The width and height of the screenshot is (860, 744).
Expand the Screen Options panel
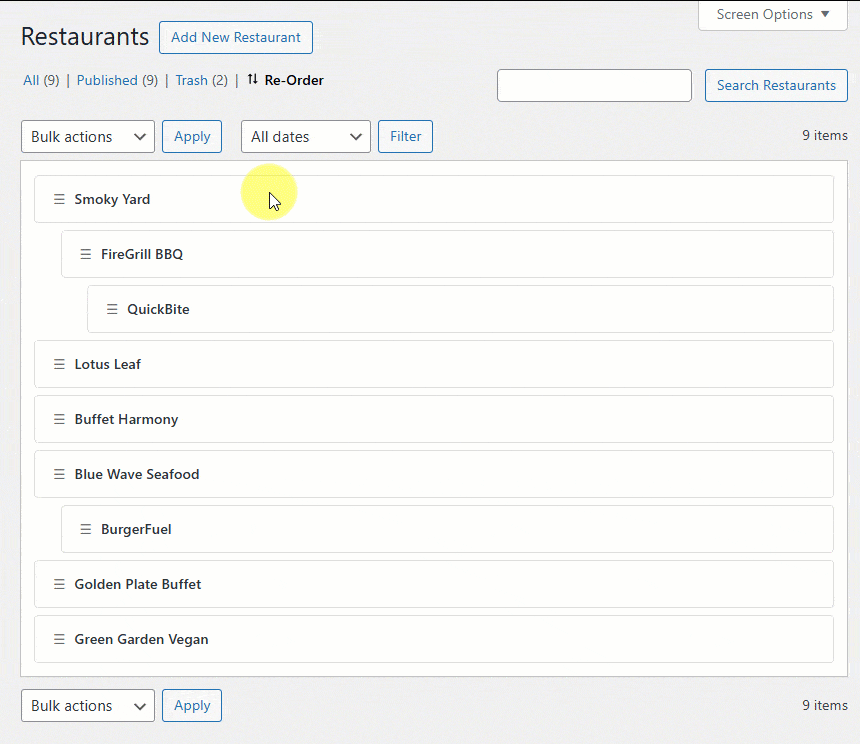pos(773,15)
